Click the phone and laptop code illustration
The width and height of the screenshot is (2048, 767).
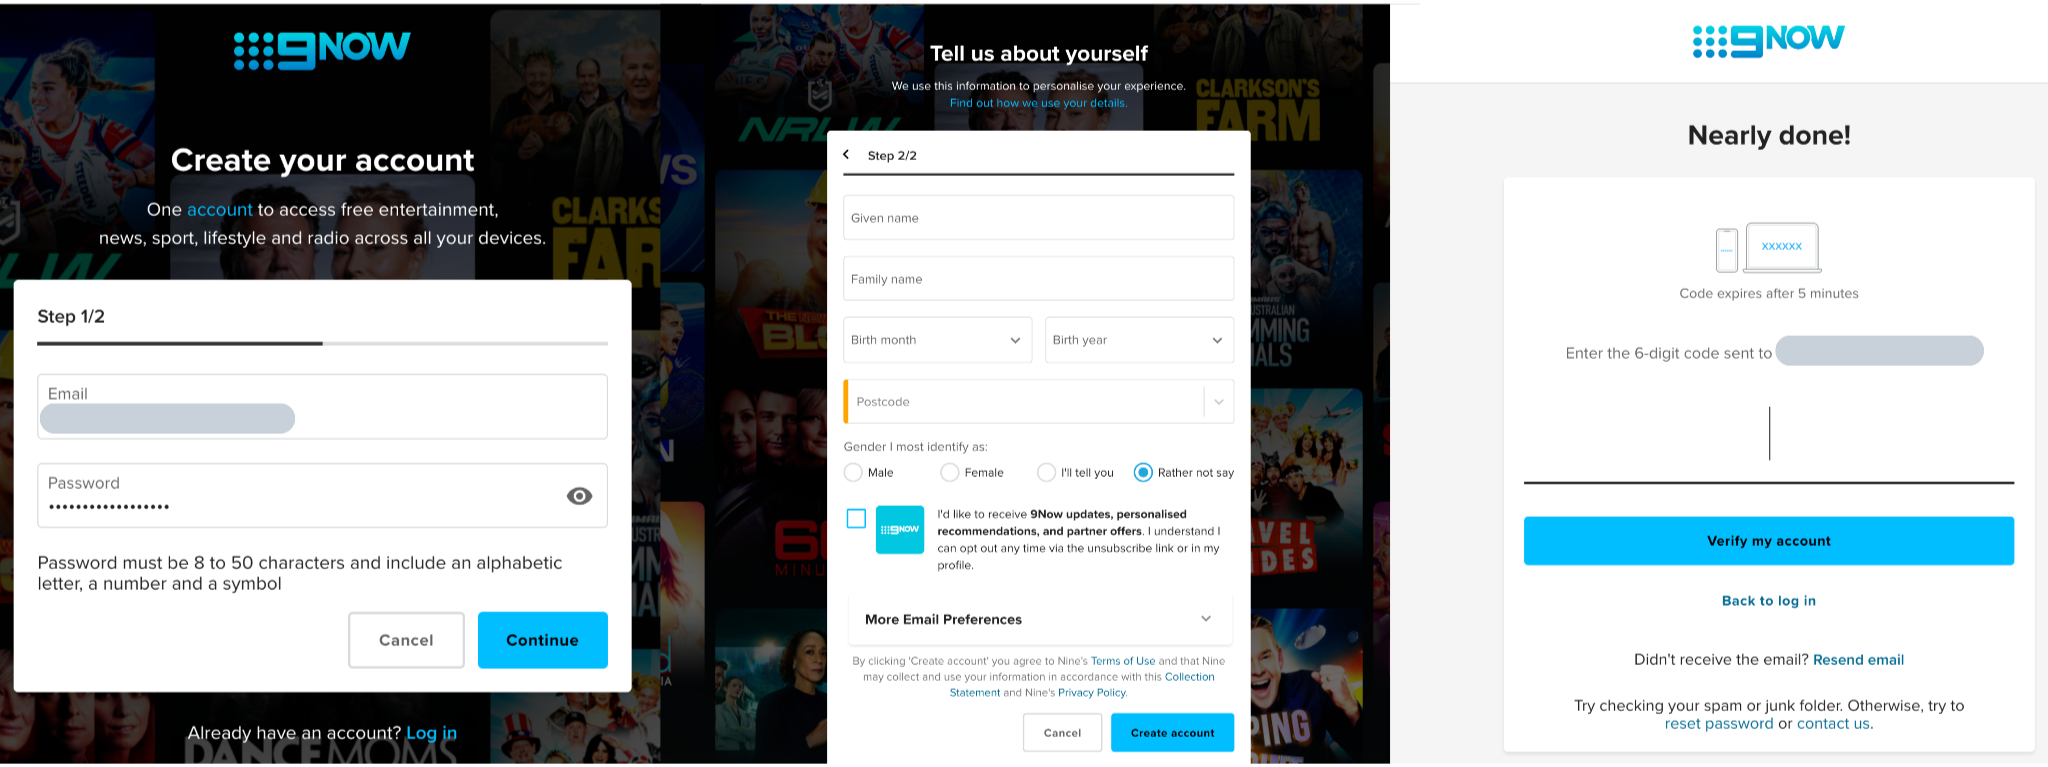pyautogui.click(x=1768, y=248)
